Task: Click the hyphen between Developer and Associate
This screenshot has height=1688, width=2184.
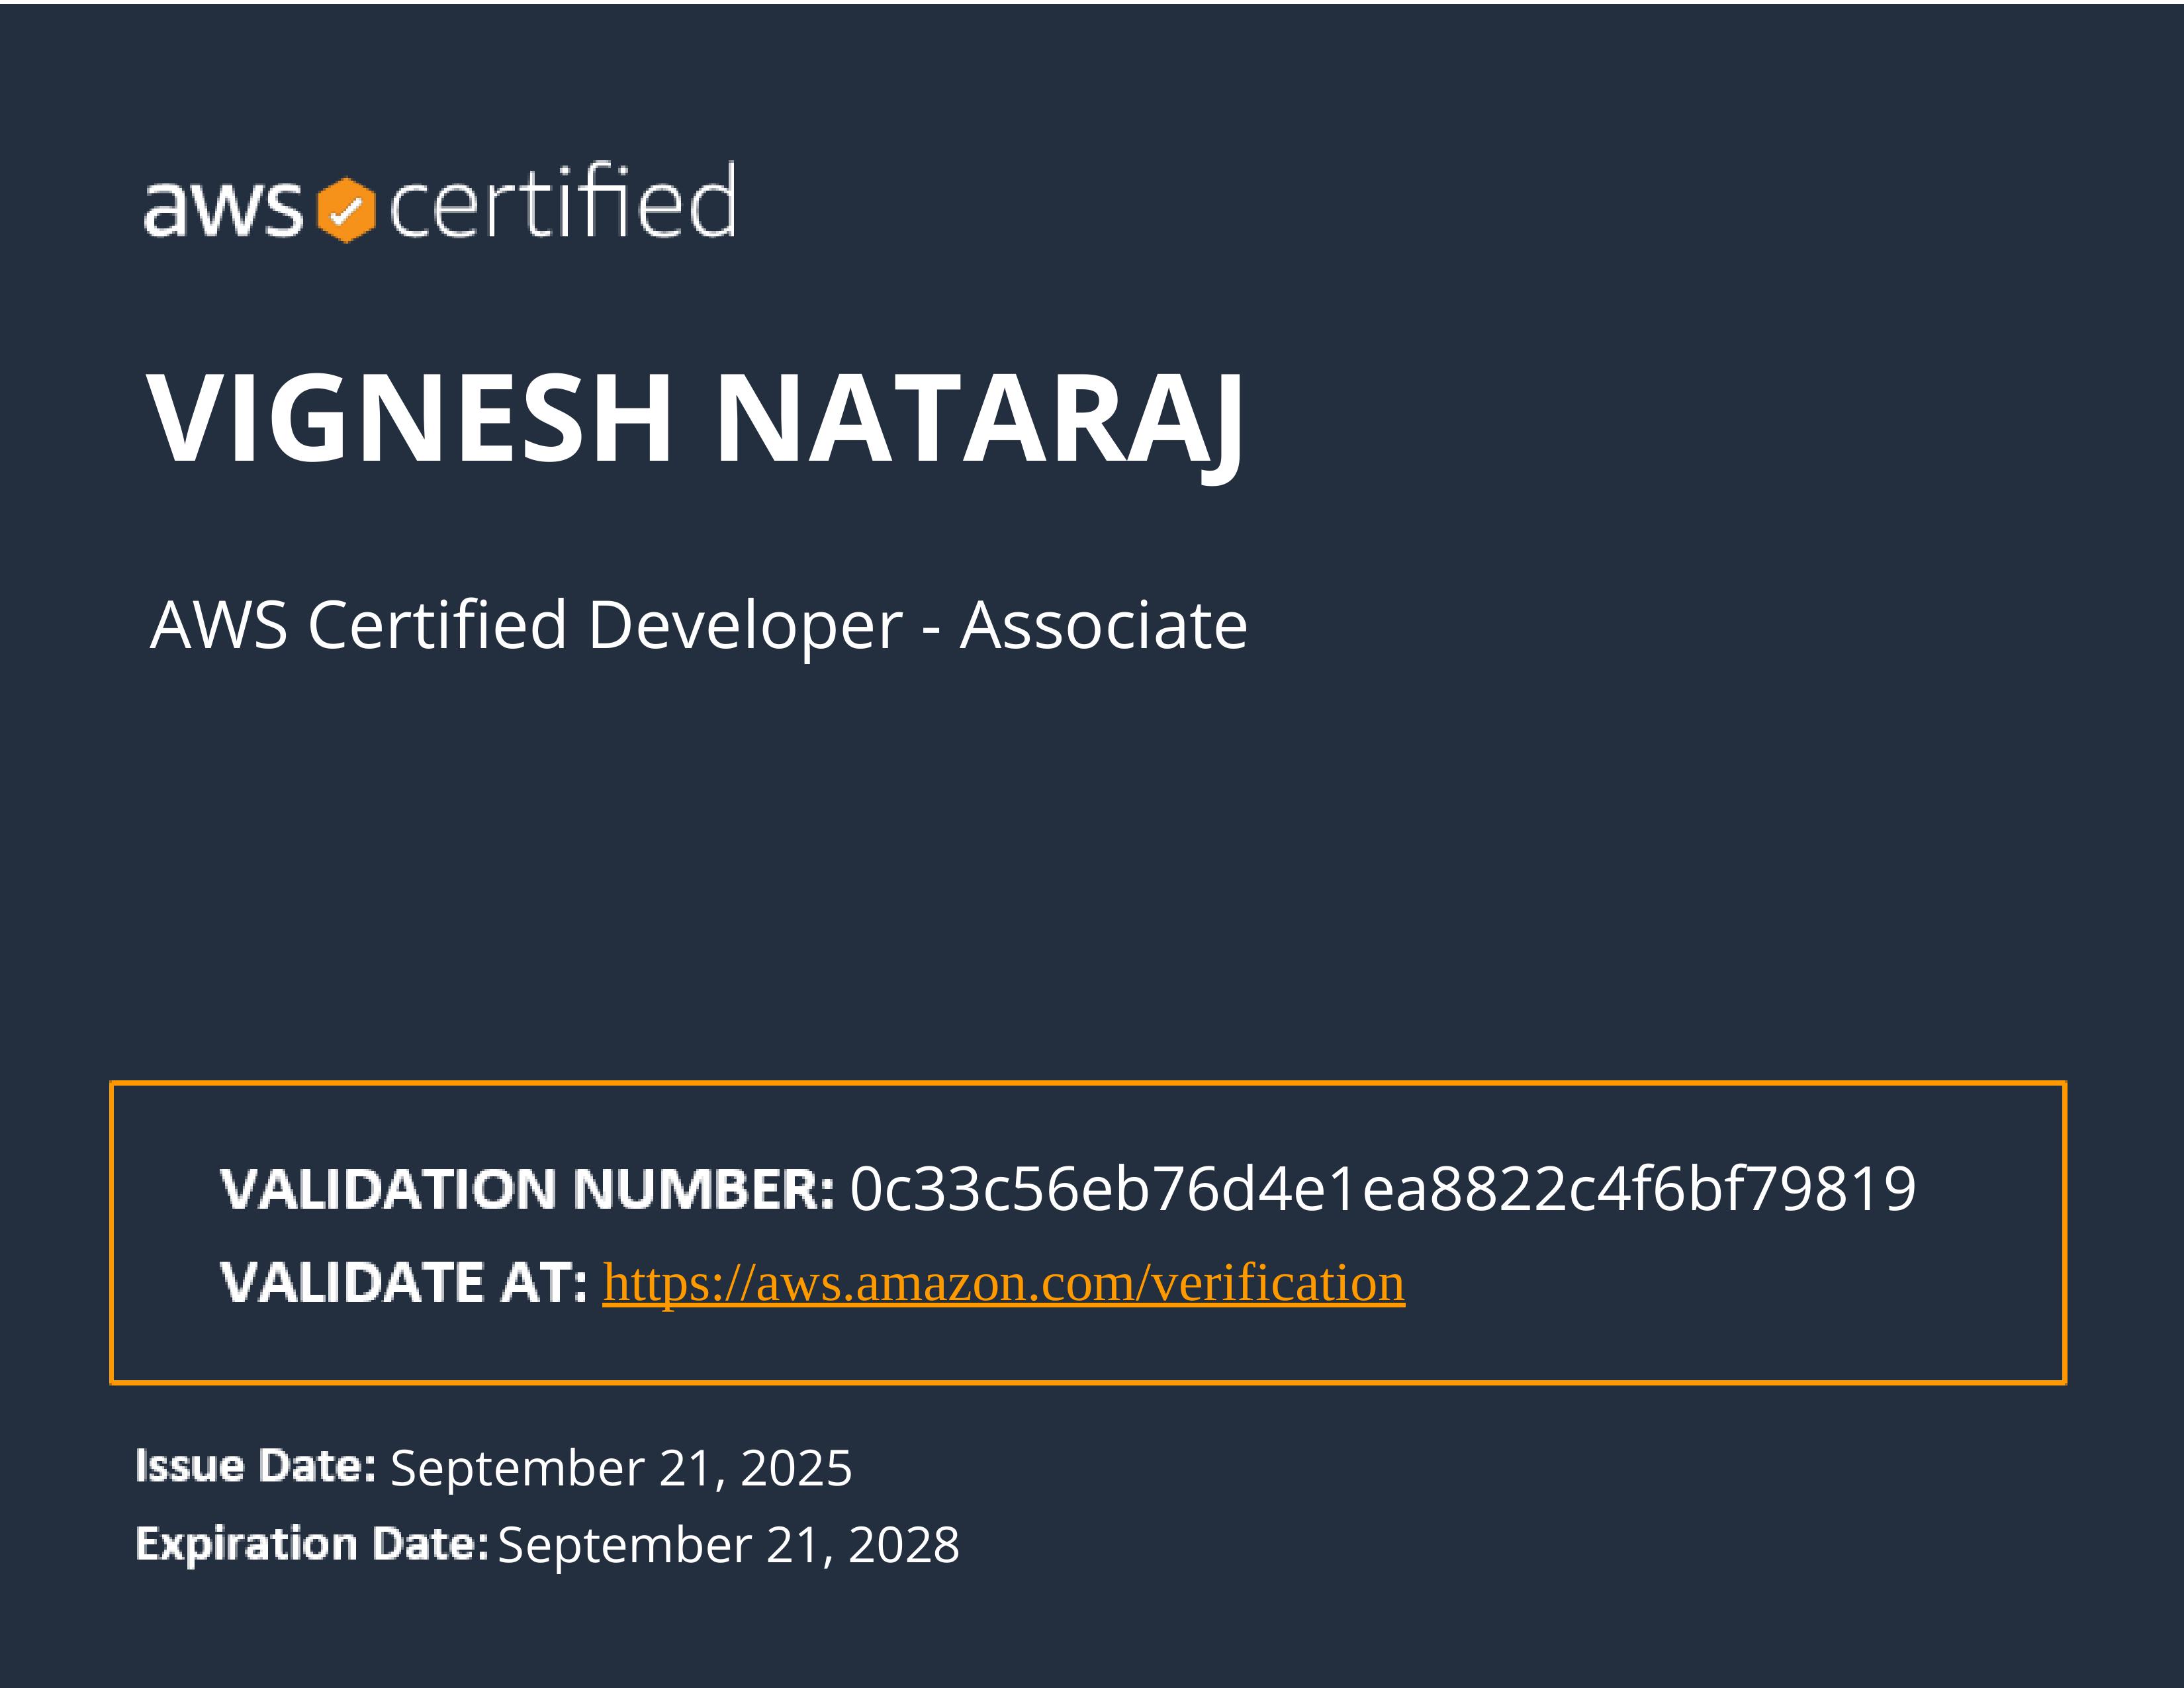Action: [x=931, y=630]
